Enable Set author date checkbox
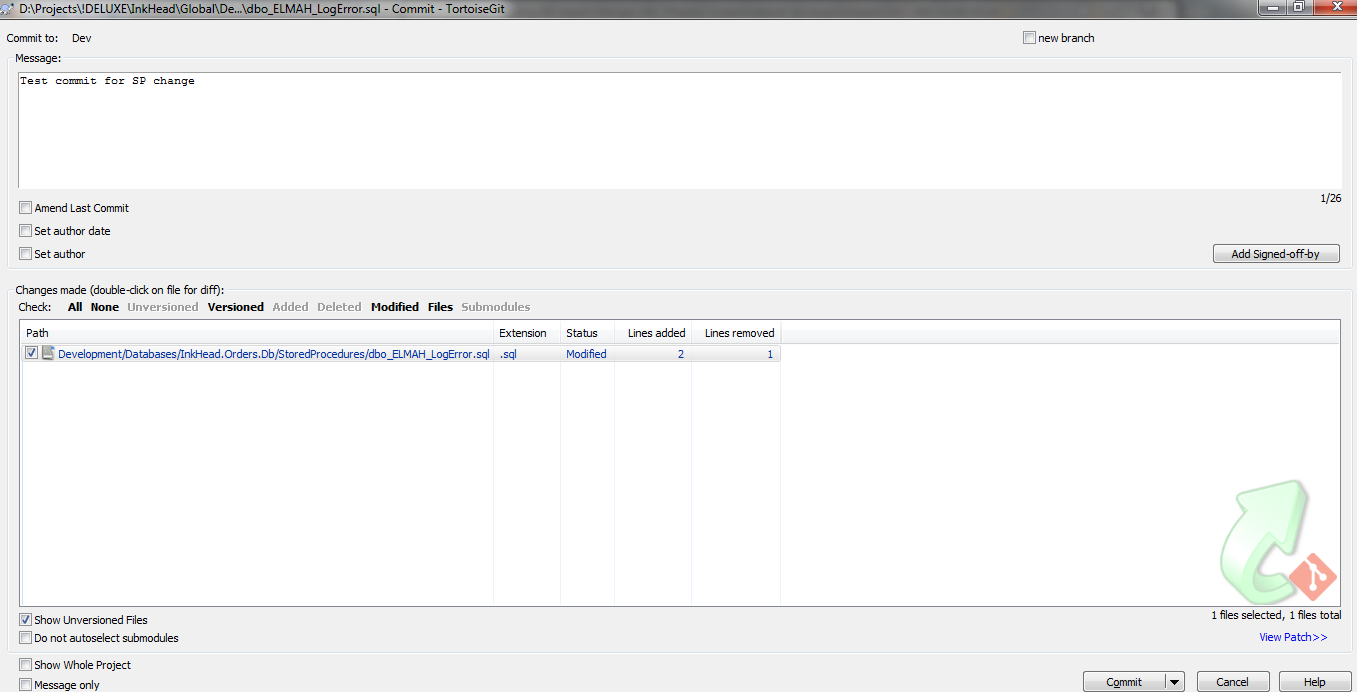 click(26, 231)
